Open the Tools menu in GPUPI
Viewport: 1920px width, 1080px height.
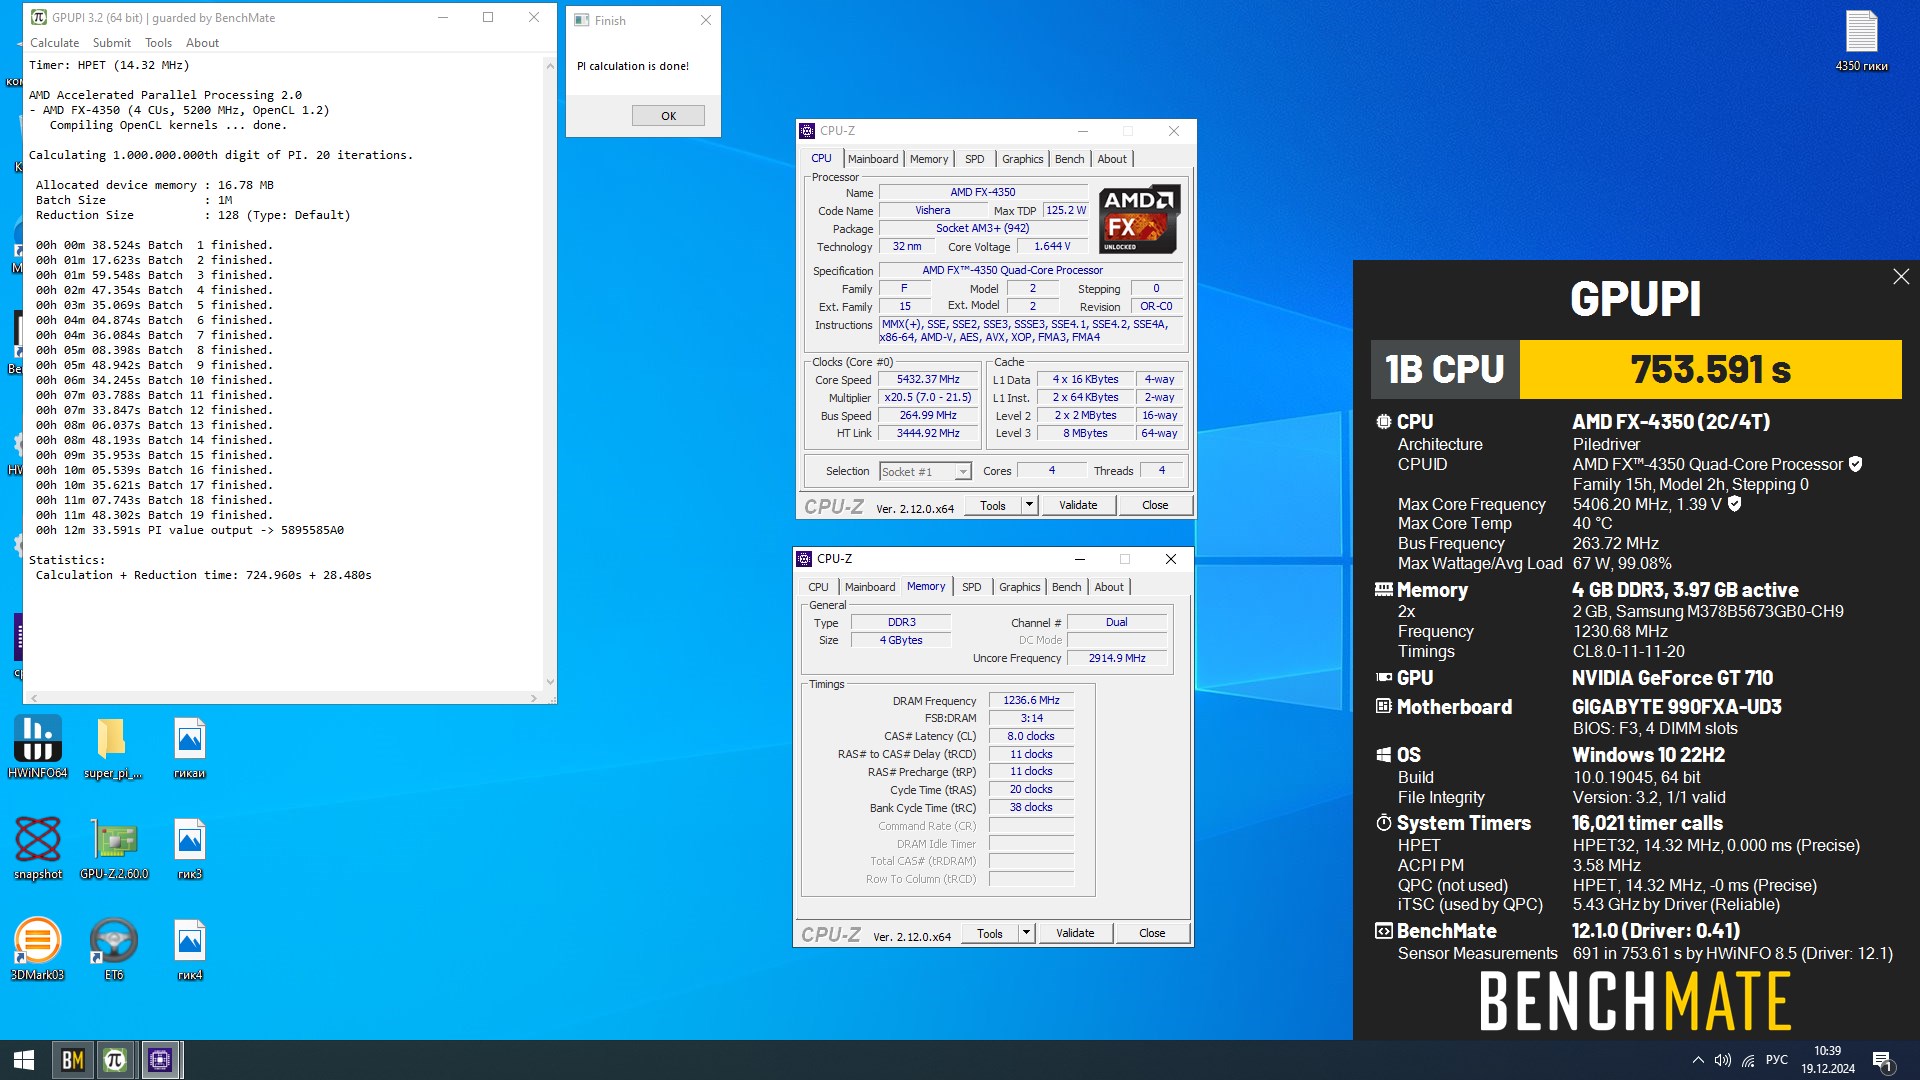(x=158, y=43)
